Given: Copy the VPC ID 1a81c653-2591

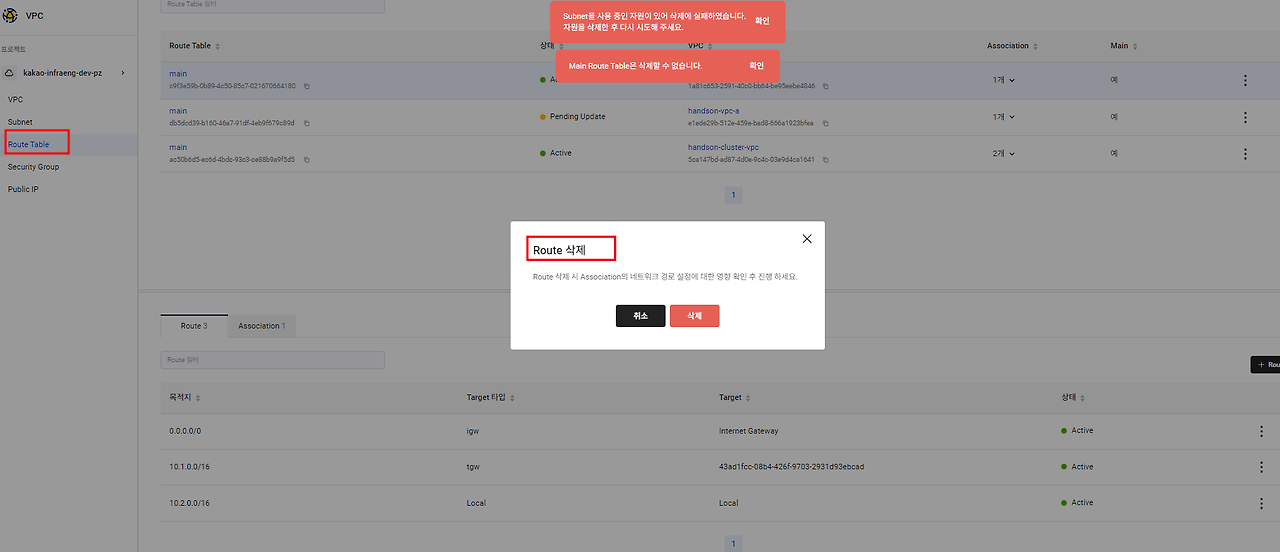Looking at the screenshot, I should tap(825, 86).
